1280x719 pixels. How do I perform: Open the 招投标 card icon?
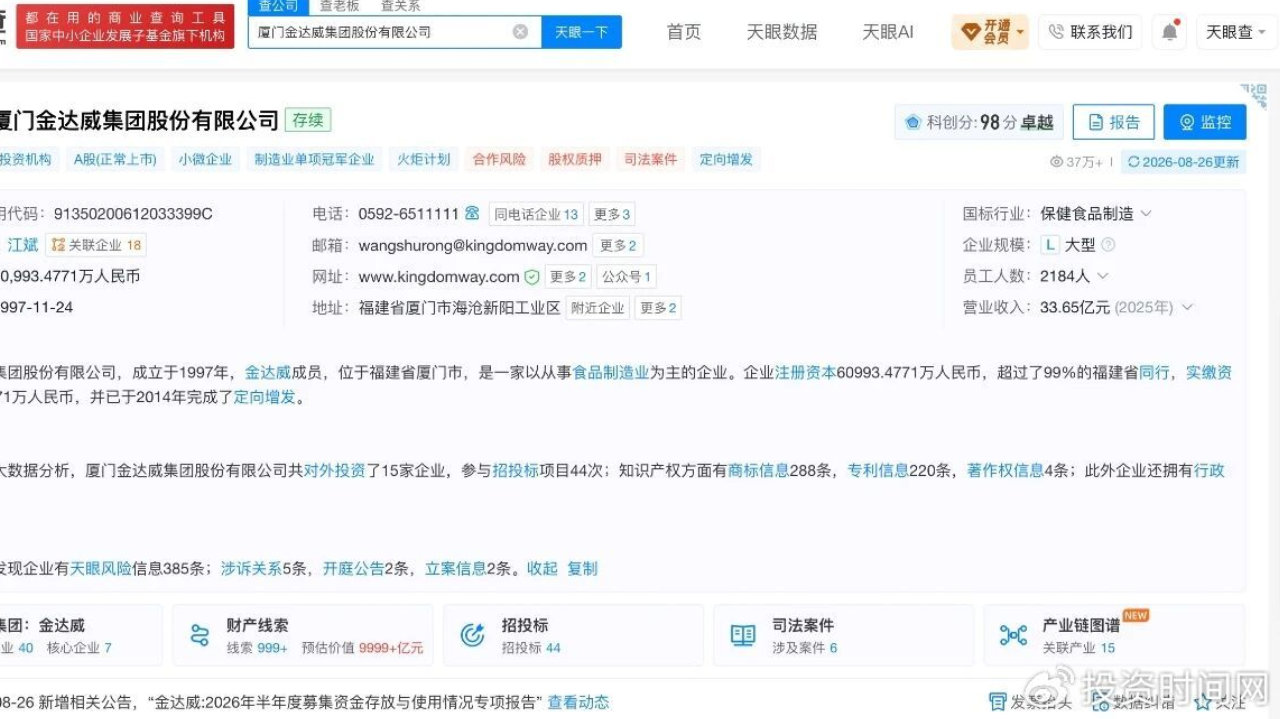471,635
